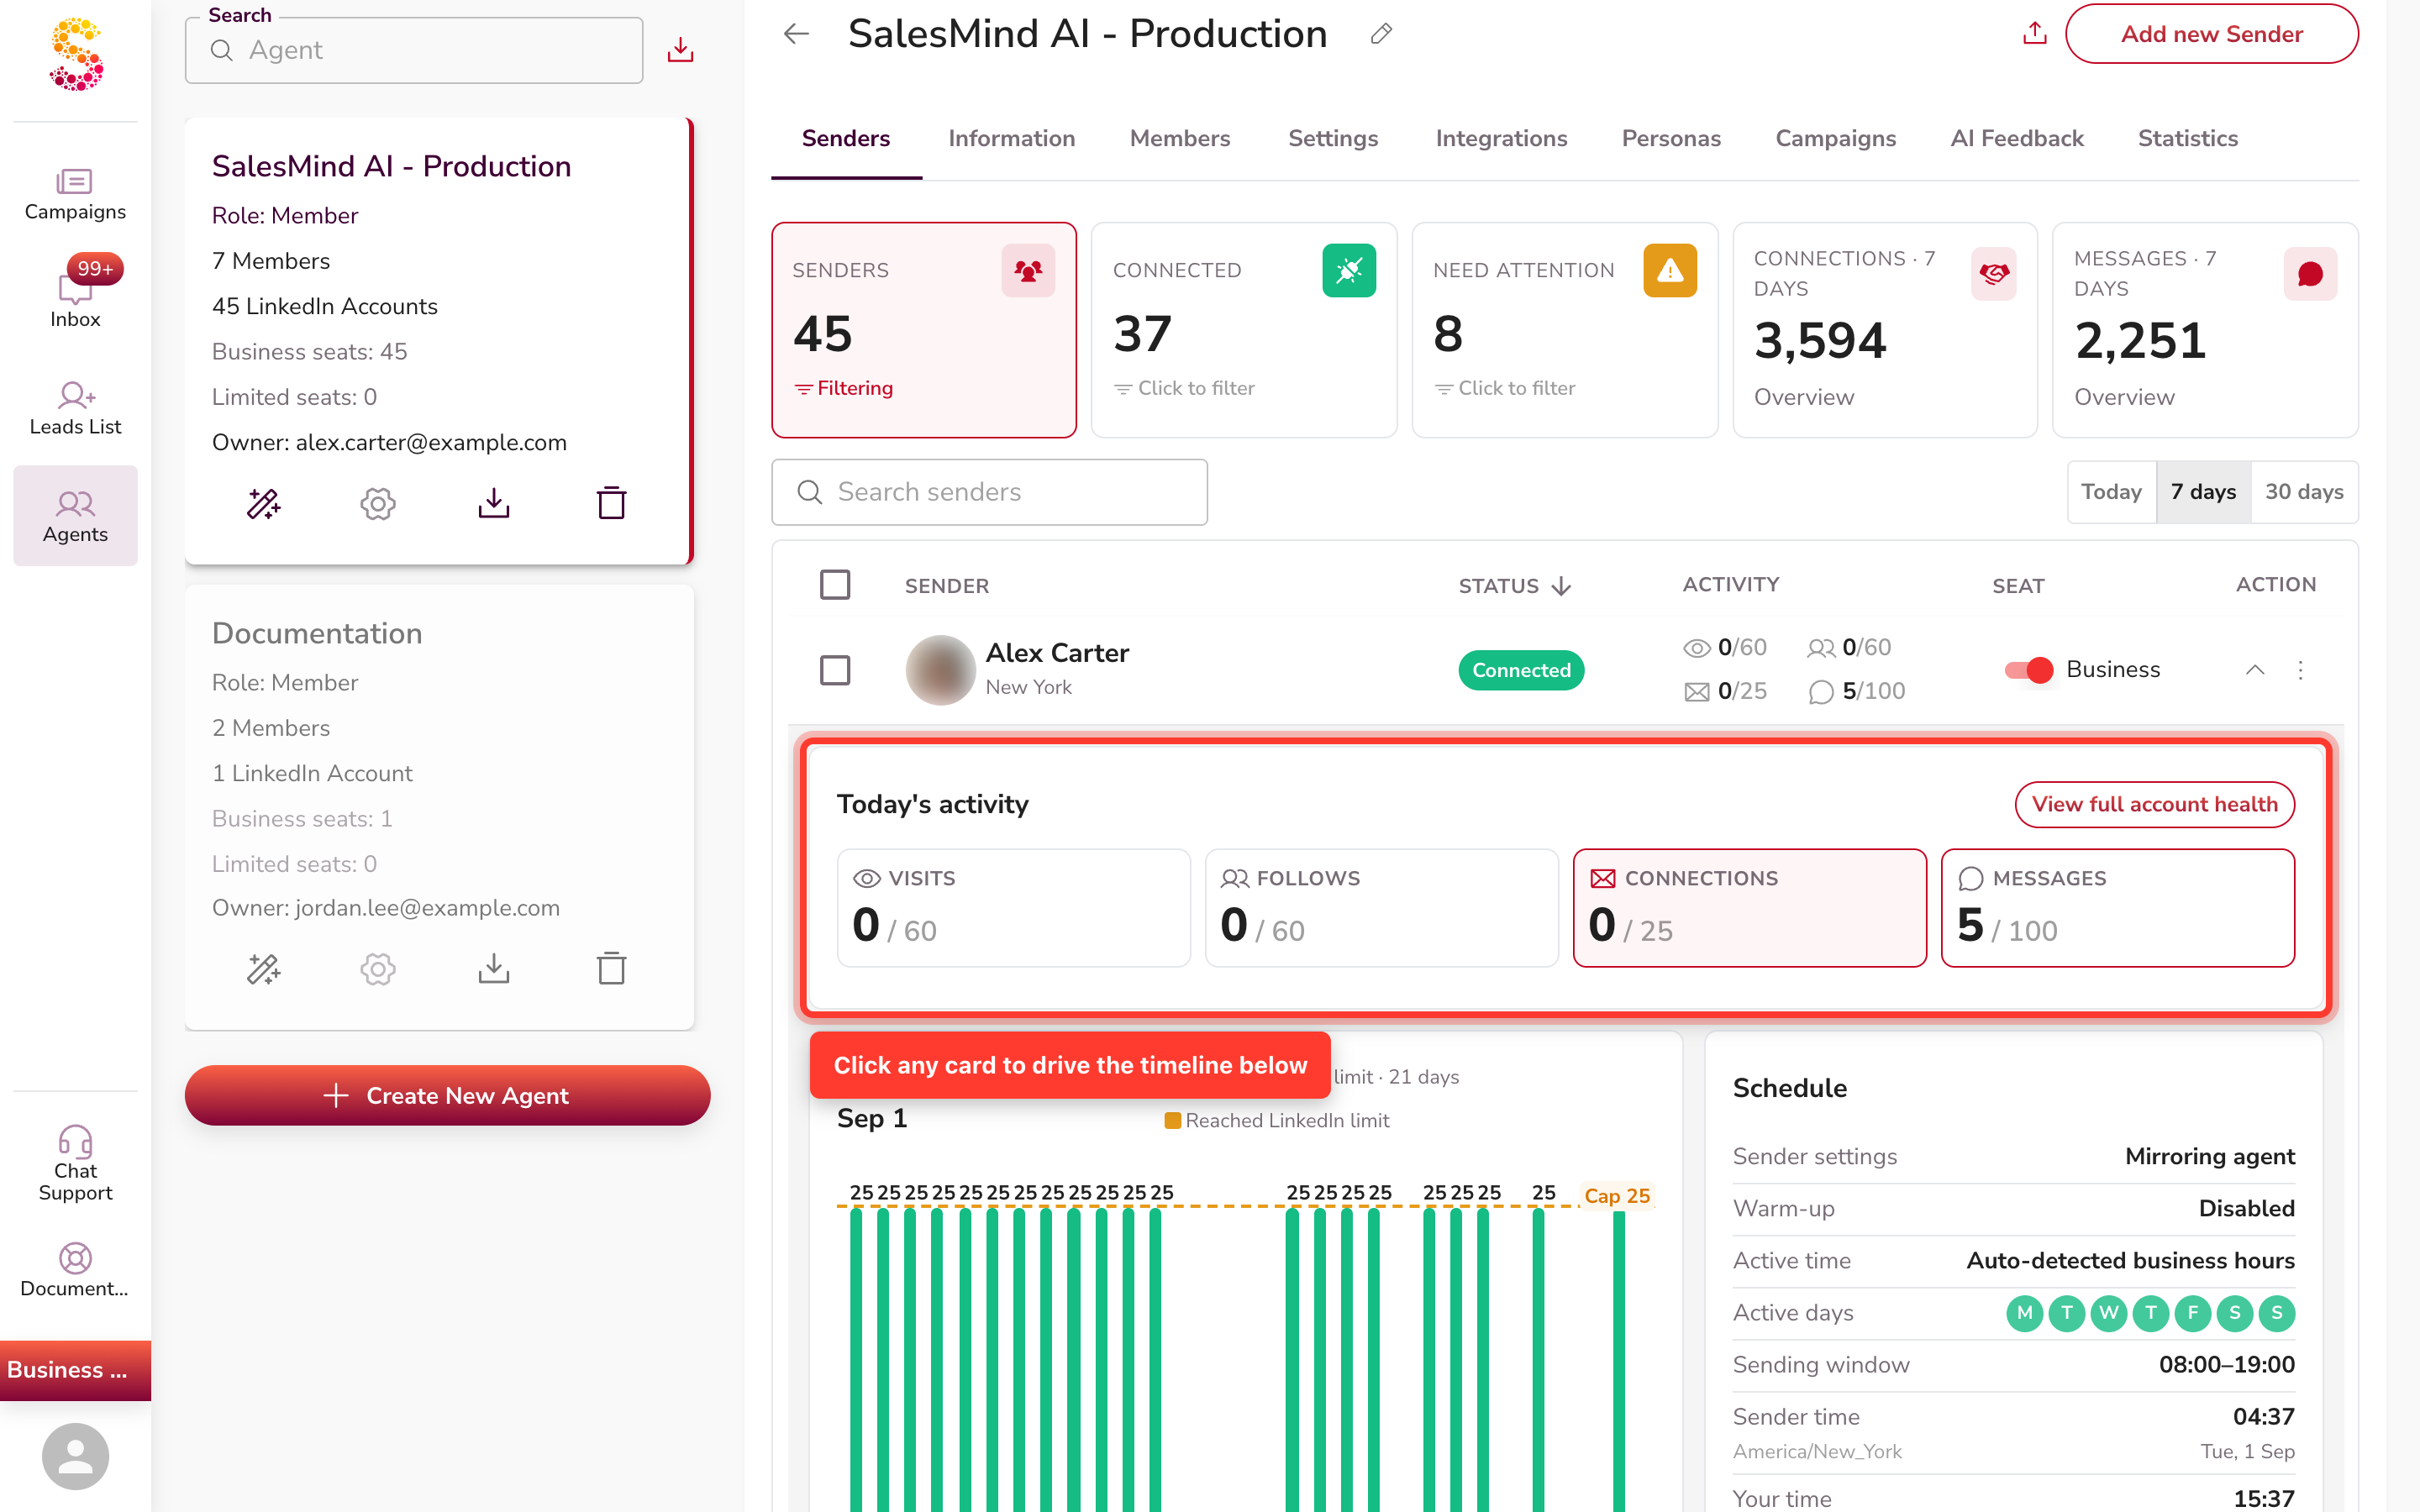Switch to the Statistics tab
The width and height of the screenshot is (2420, 1512).
(x=2187, y=139)
